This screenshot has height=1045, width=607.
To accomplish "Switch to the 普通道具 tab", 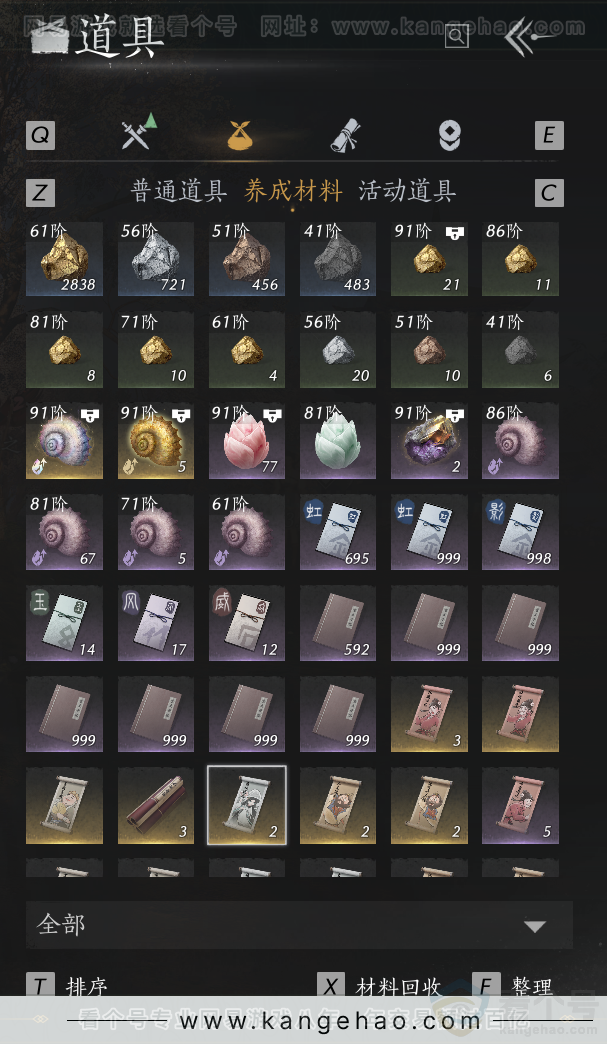I will 178,192.
